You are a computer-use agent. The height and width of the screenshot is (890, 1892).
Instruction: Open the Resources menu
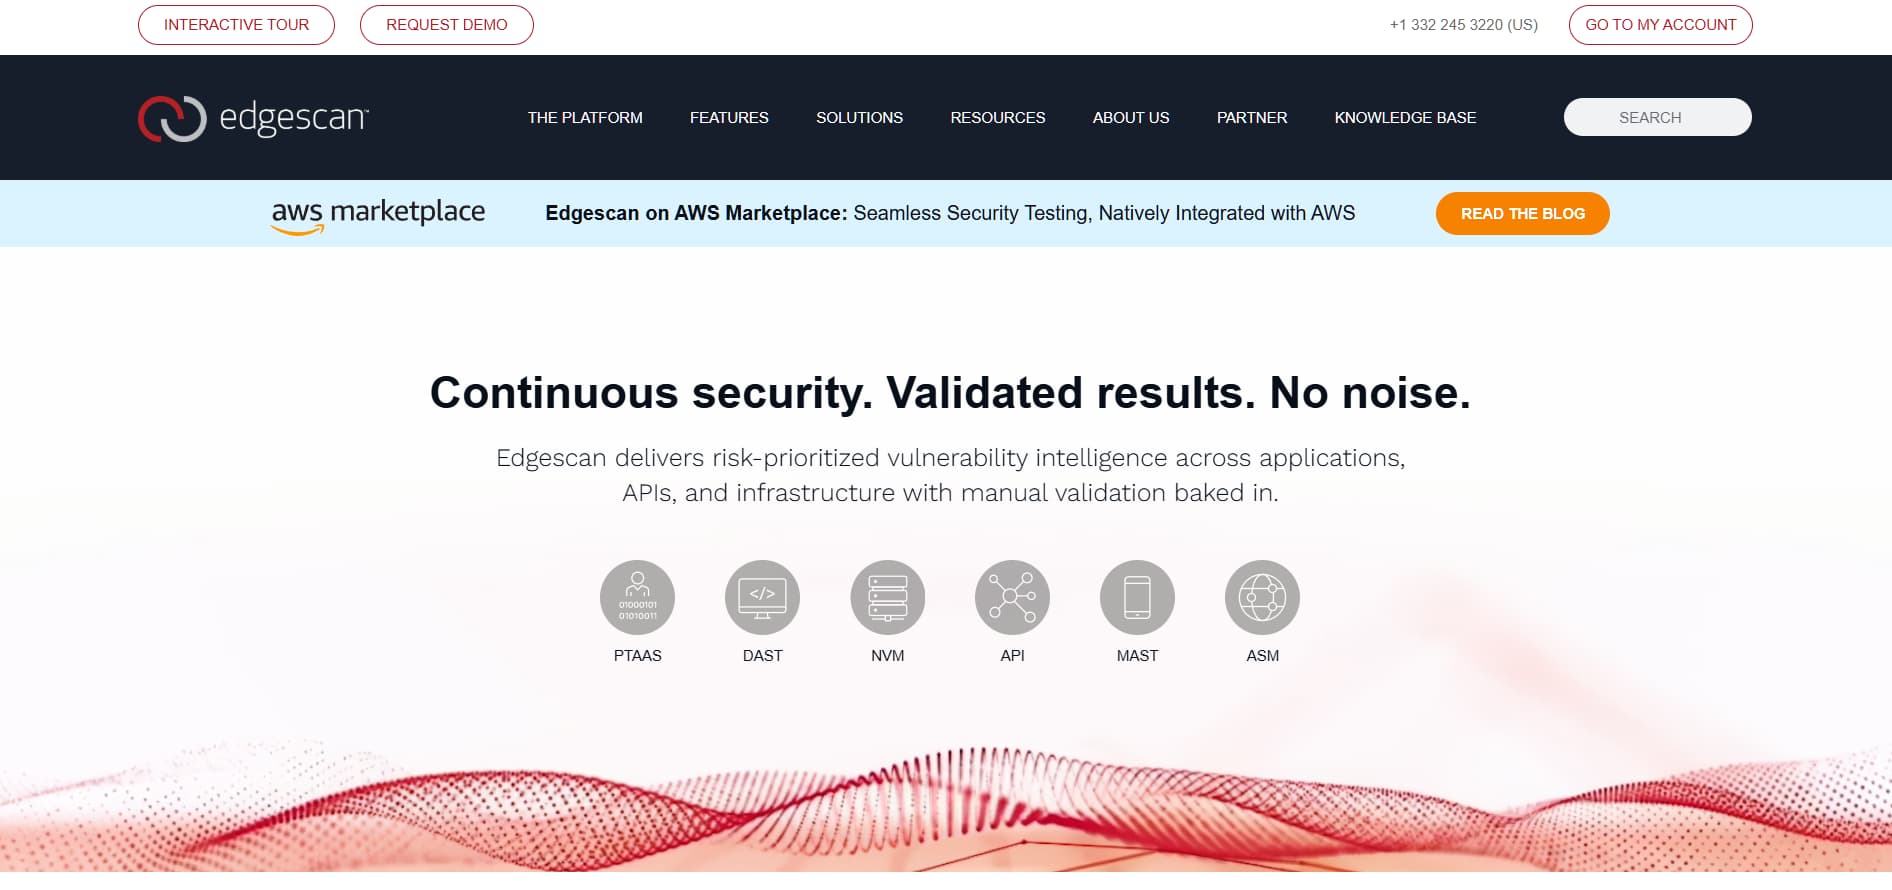[998, 118]
